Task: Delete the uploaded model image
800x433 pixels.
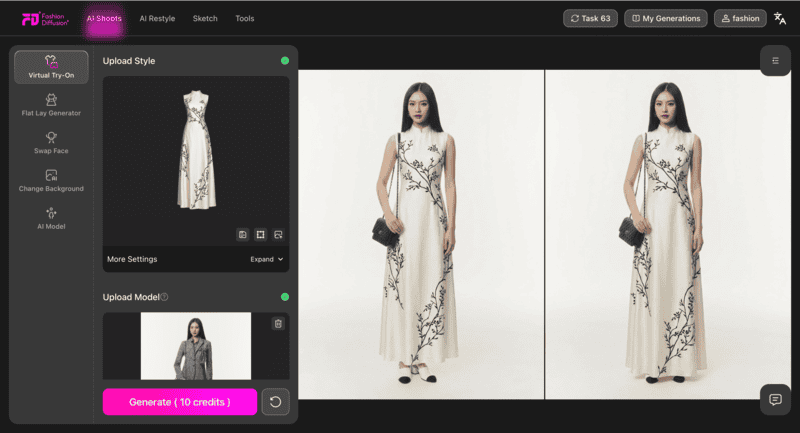Action: pyautogui.click(x=278, y=323)
